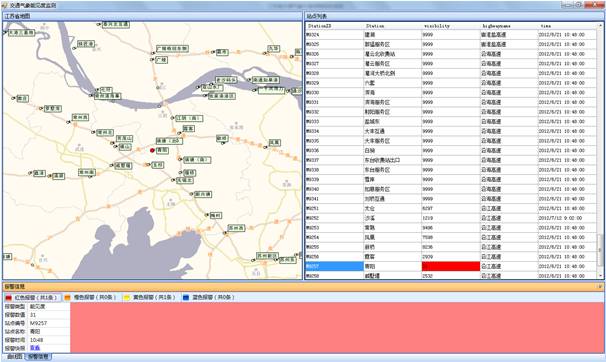Viewport: 606px width, 362px height.
Task: Click the 江阴（南） station map marker
Action: pyautogui.click(x=189, y=118)
